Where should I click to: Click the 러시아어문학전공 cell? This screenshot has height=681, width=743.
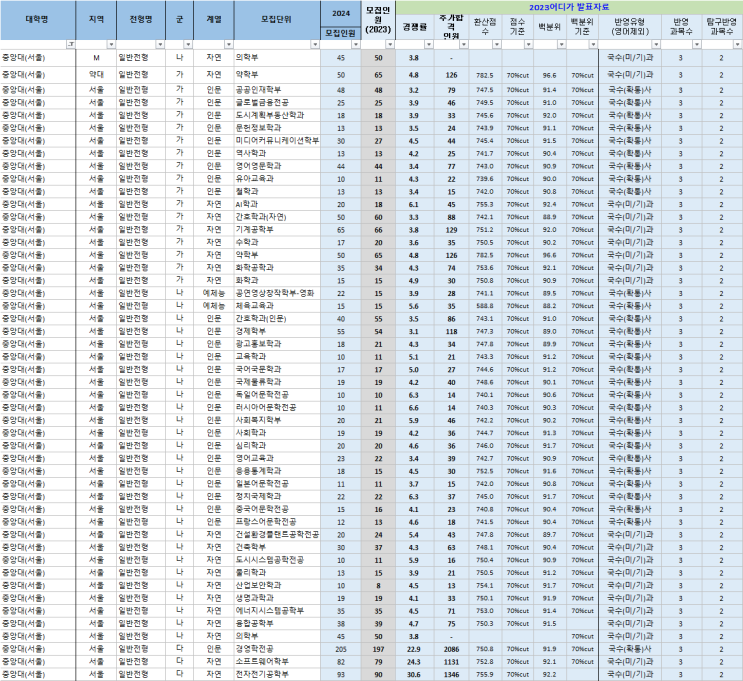(277, 408)
